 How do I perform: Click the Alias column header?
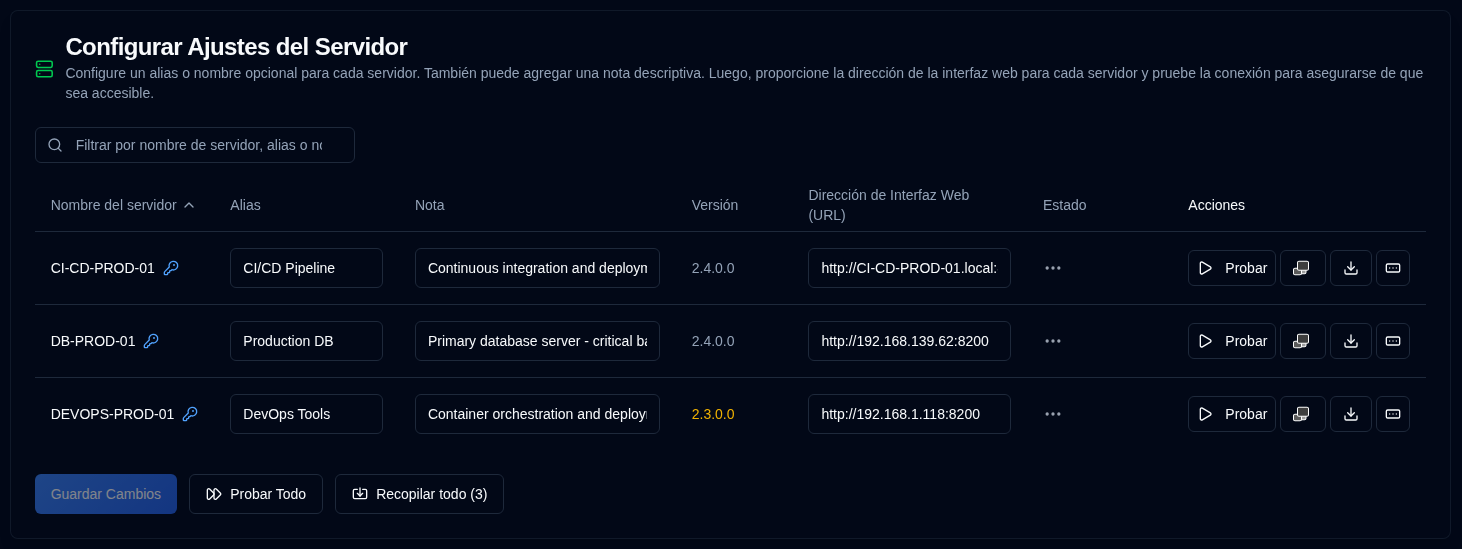tap(245, 205)
